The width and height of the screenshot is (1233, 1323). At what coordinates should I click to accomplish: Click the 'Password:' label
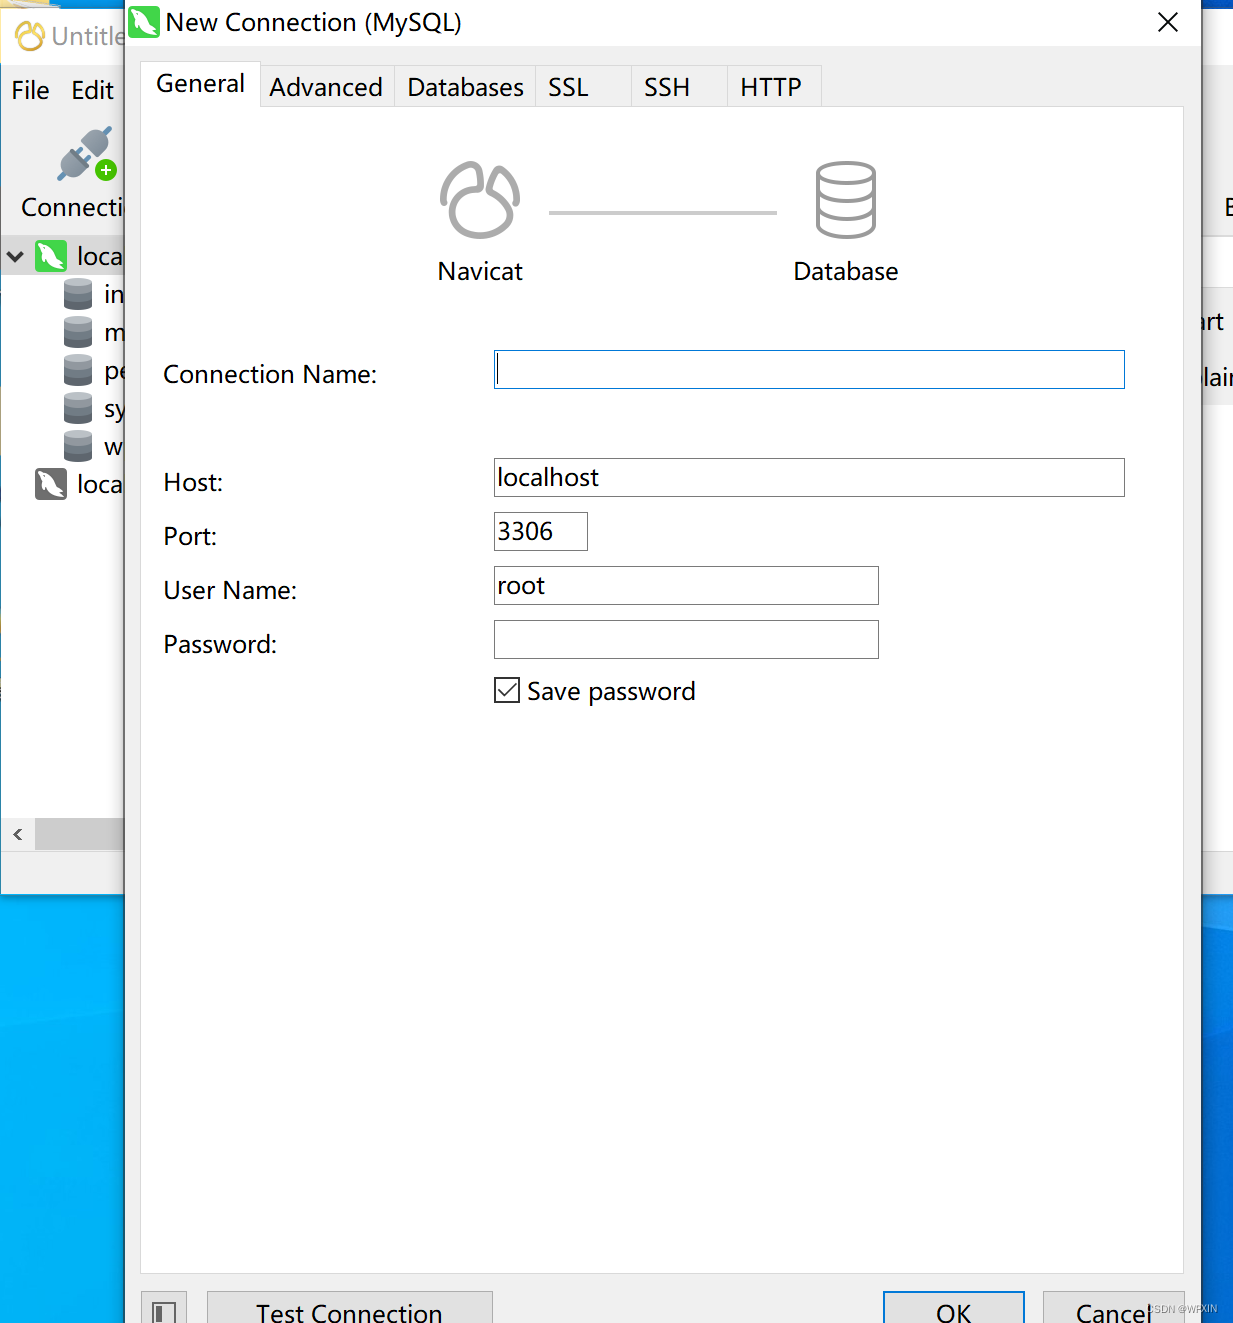(220, 644)
